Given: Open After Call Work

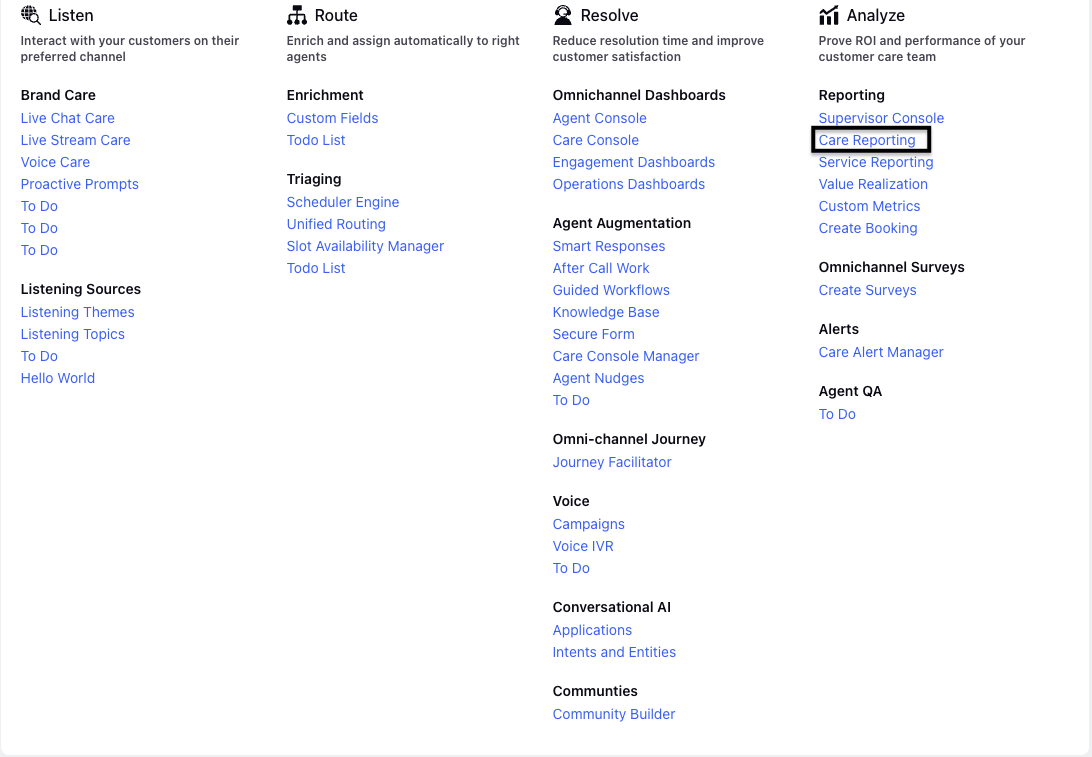Looking at the screenshot, I should pyautogui.click(x=601, y=268).
